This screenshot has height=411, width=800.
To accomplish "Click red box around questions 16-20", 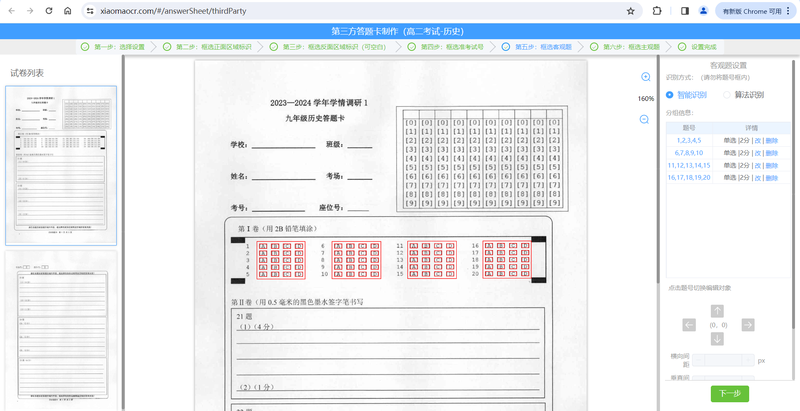I will 507,260.
